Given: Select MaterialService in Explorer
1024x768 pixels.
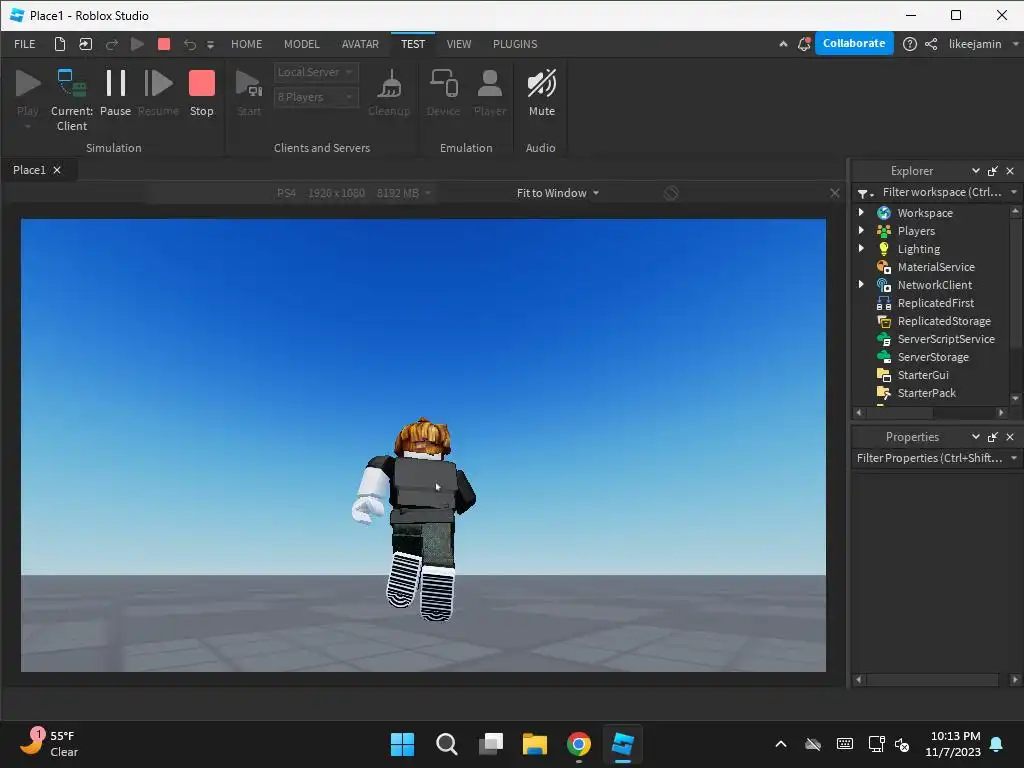Looking at the screenshot, I should tap(935, 266).
